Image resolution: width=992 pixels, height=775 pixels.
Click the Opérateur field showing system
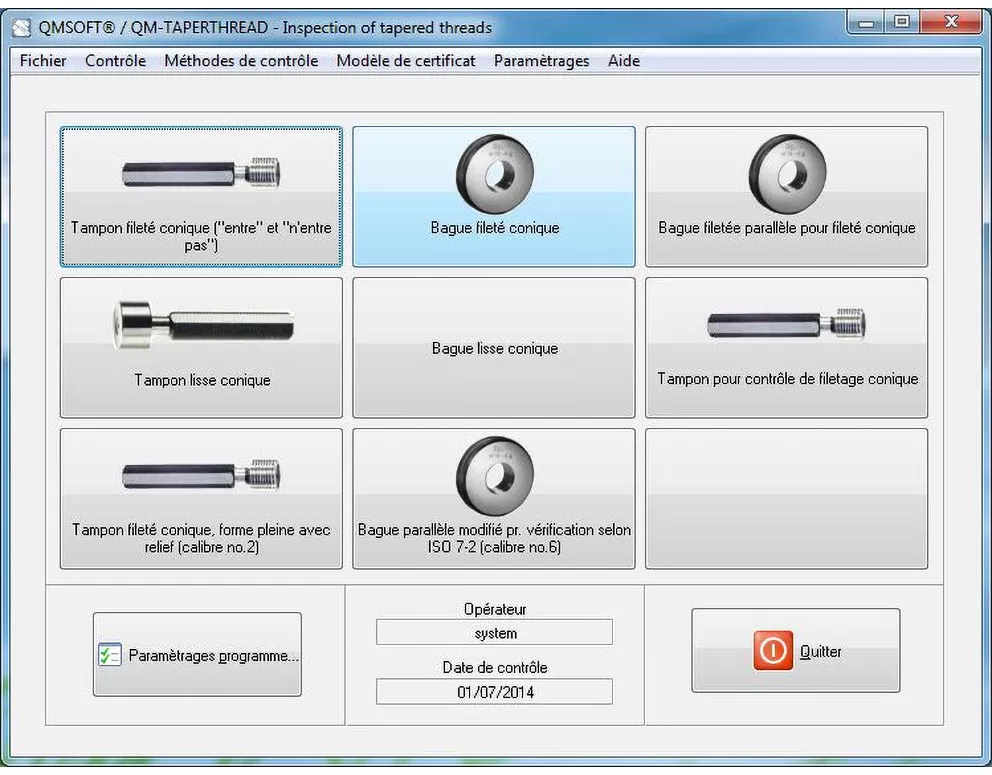[x=494, y=633]
